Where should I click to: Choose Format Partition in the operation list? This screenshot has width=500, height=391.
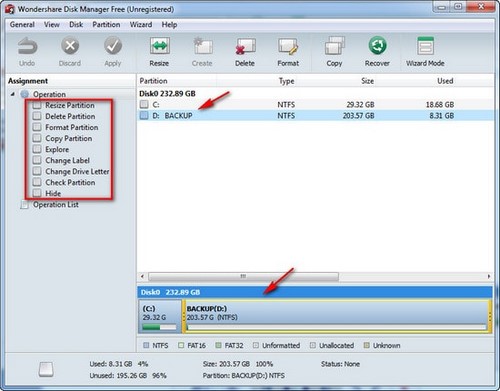coord(72,127)
